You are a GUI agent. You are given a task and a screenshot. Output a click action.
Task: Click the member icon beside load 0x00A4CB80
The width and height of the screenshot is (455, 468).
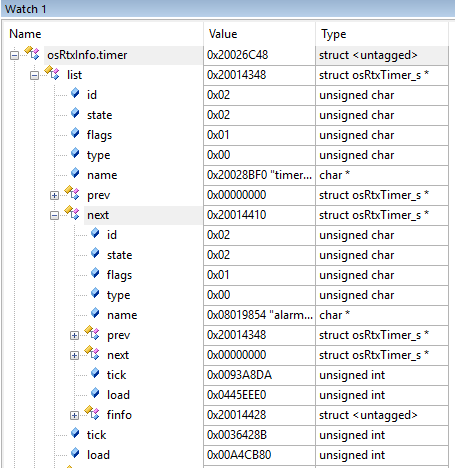tap(75, 453)
